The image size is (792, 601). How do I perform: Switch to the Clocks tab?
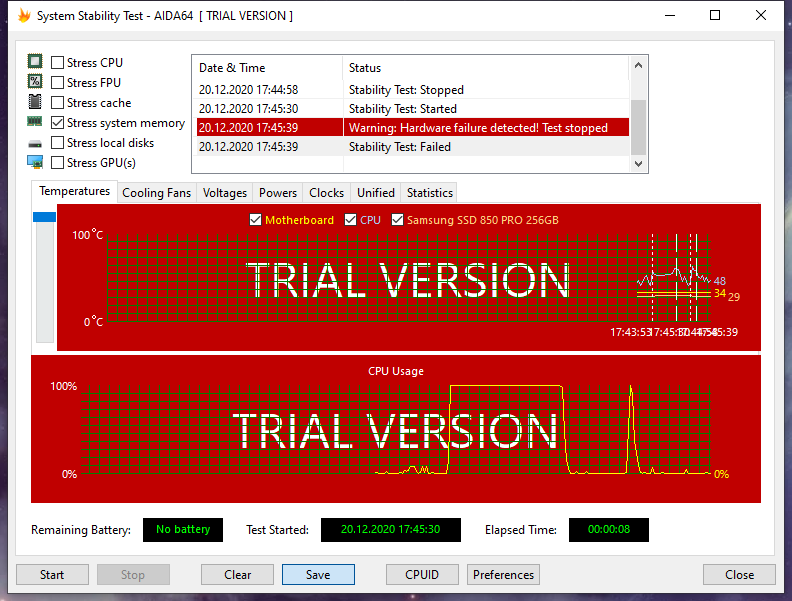point(326,193)
